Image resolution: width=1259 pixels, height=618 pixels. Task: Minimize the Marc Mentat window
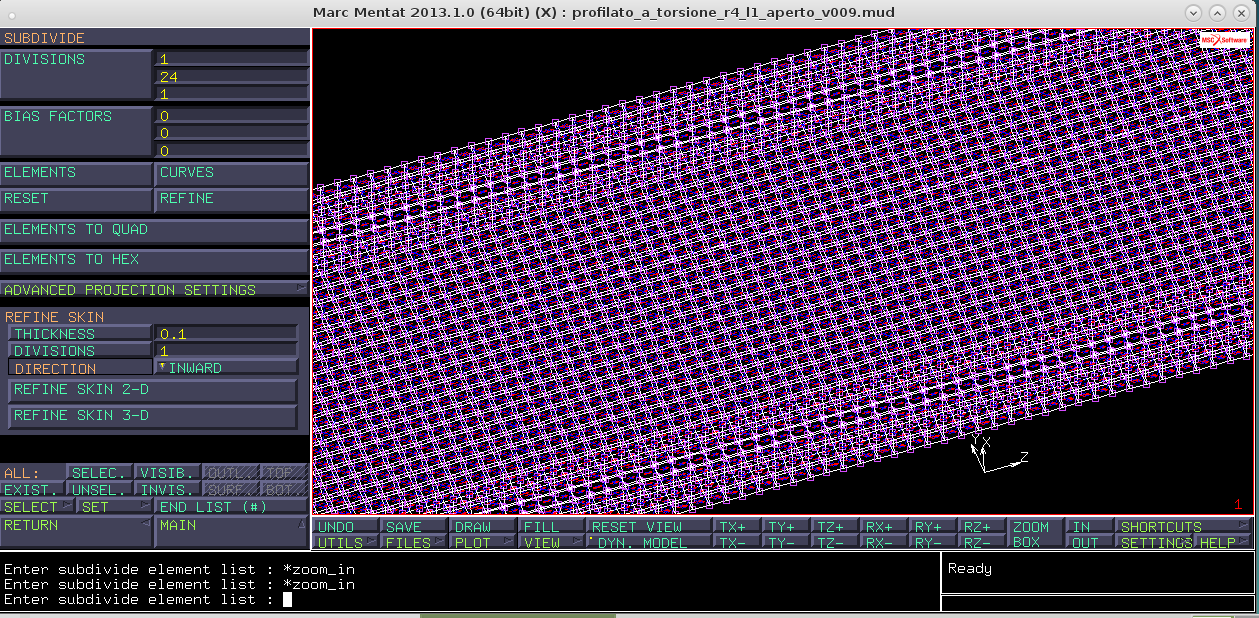(1193, 13)
